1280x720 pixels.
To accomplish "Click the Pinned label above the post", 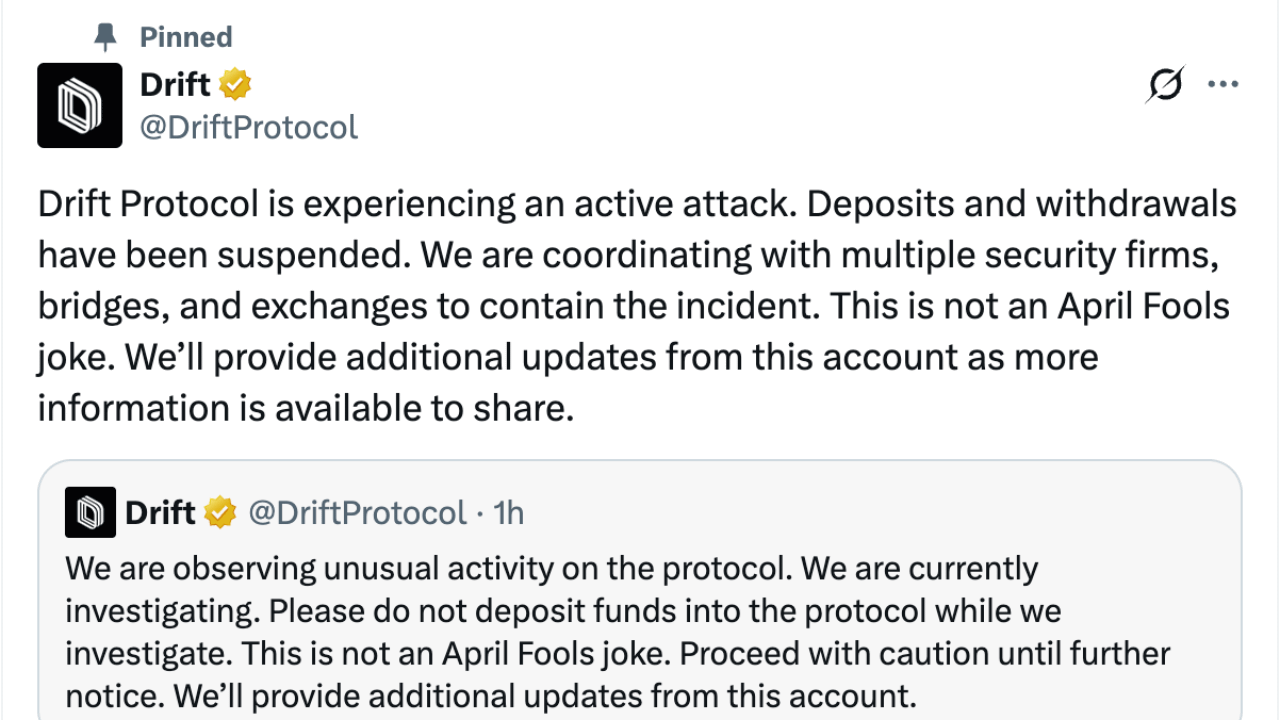I will (186, 38).
